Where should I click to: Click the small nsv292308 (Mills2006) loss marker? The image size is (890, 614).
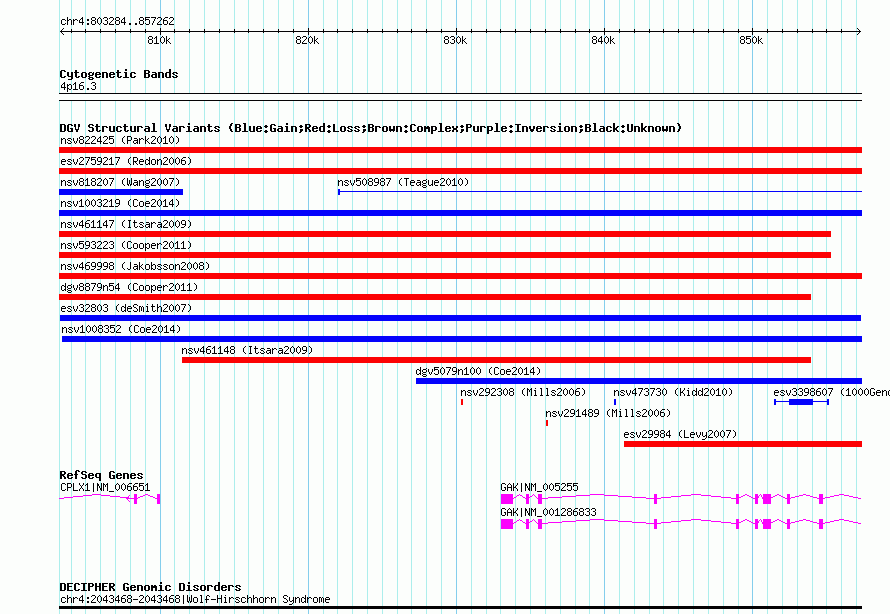pyautogui.click(x=462, y=402)
